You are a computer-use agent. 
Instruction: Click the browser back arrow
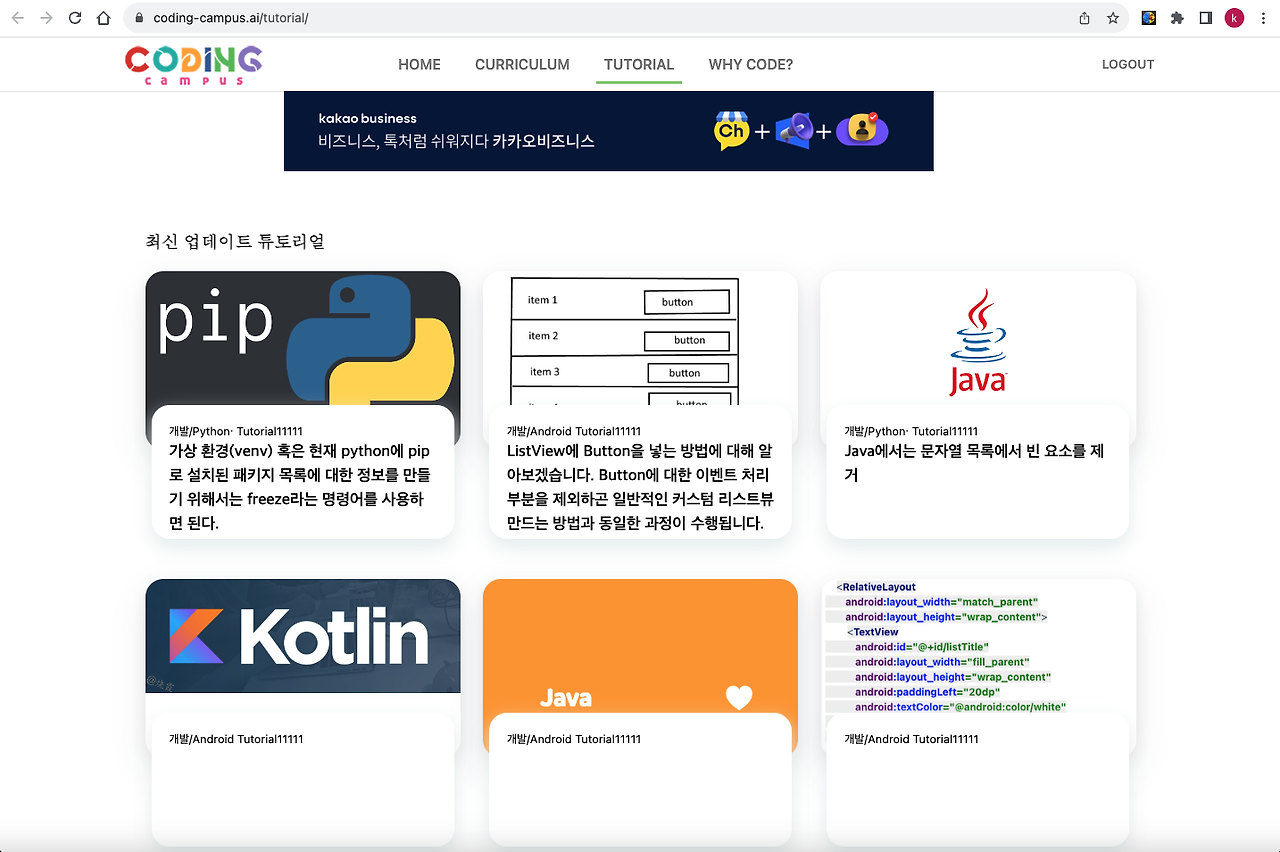click(x=17, y=18)
